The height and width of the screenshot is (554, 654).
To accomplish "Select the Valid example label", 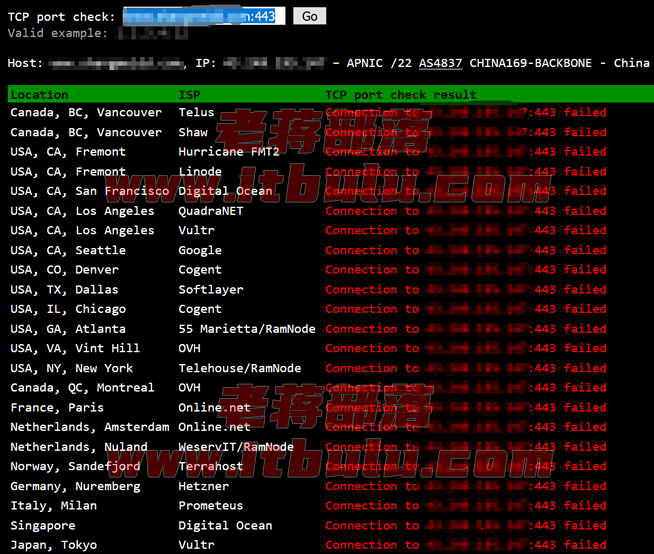I will (x=58, y=33).
